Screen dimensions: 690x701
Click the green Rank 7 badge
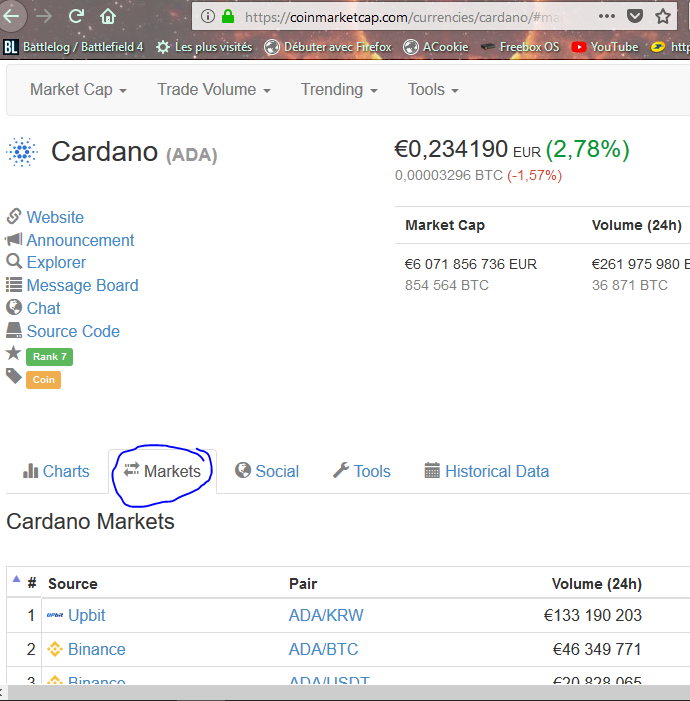49,357
